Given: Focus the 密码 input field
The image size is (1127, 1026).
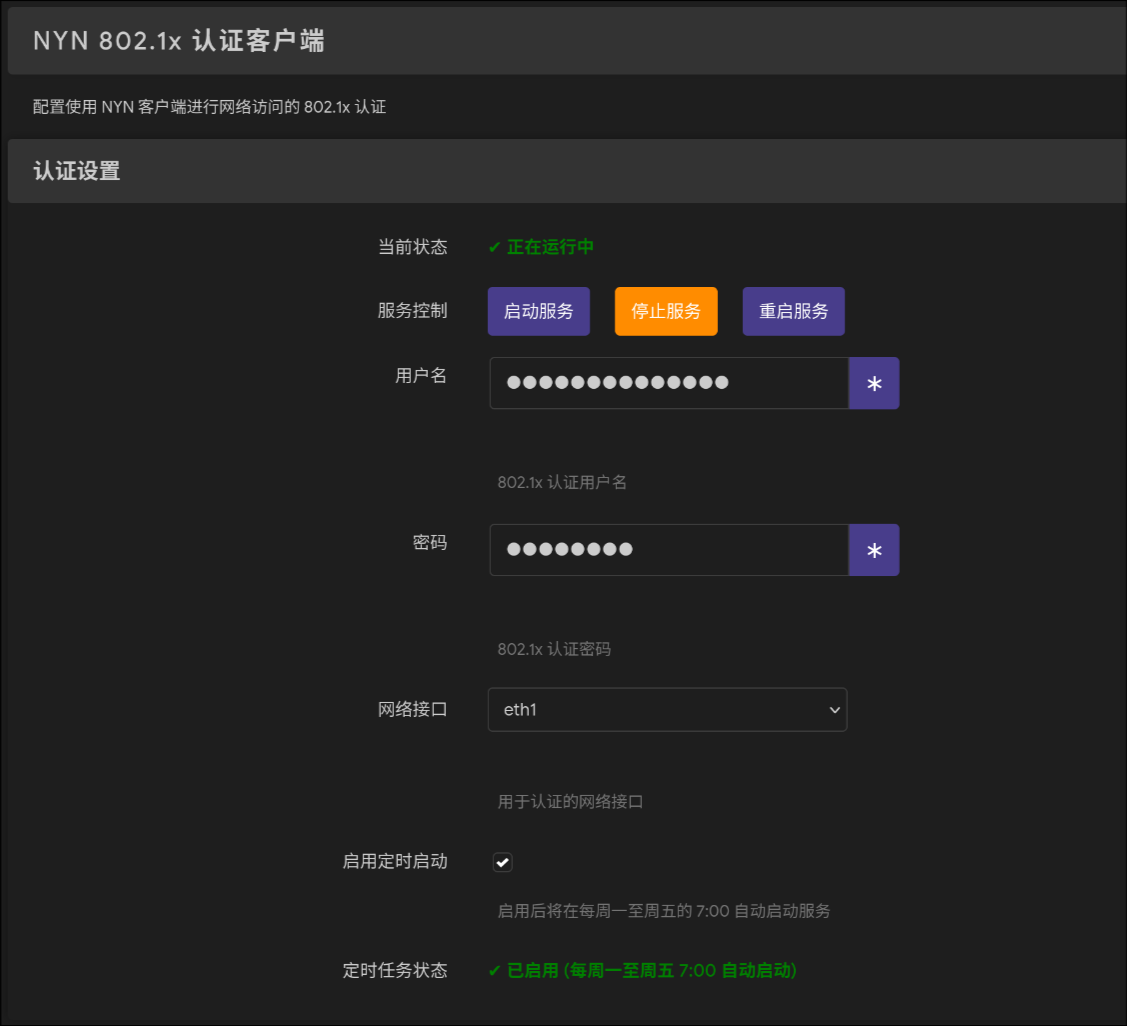Looking at the screenshot, I should click(668, 550).
